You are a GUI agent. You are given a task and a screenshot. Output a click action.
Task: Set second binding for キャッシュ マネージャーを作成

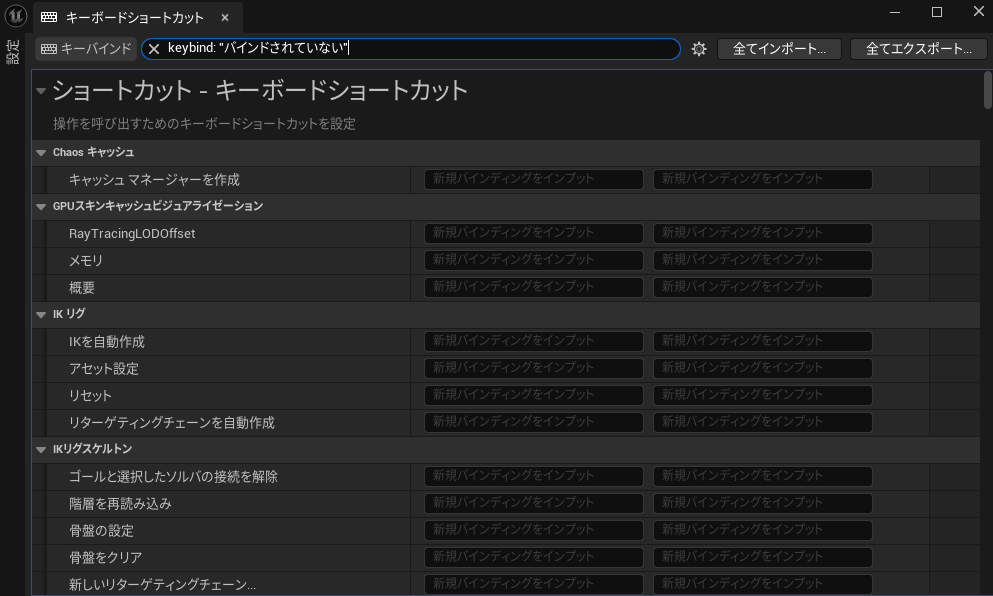[762, 179]
